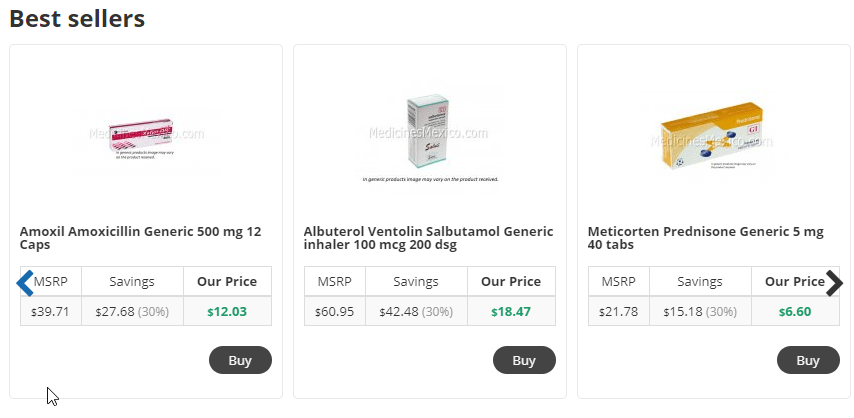Buy Meticorten Prednisone 5 mg tabs
This screenshot has height=418, width=854.
click(808, 360)
